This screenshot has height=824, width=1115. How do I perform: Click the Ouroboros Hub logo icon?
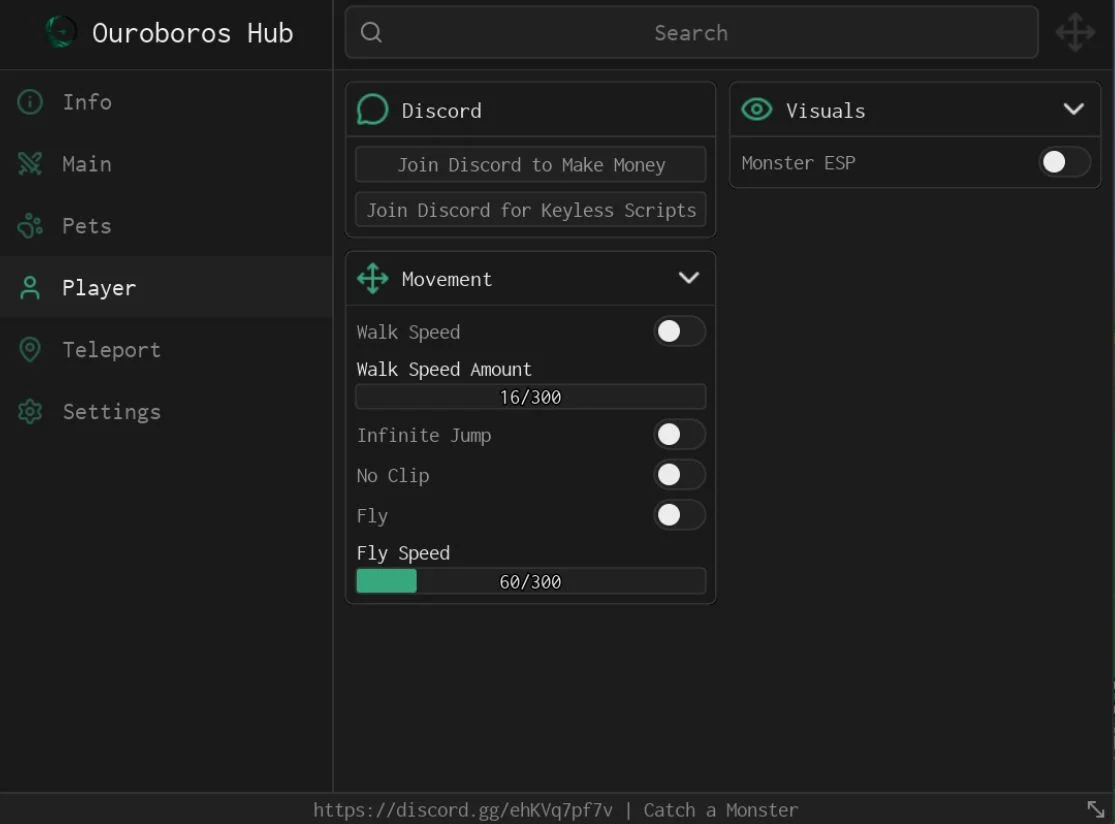click(61, 33)
